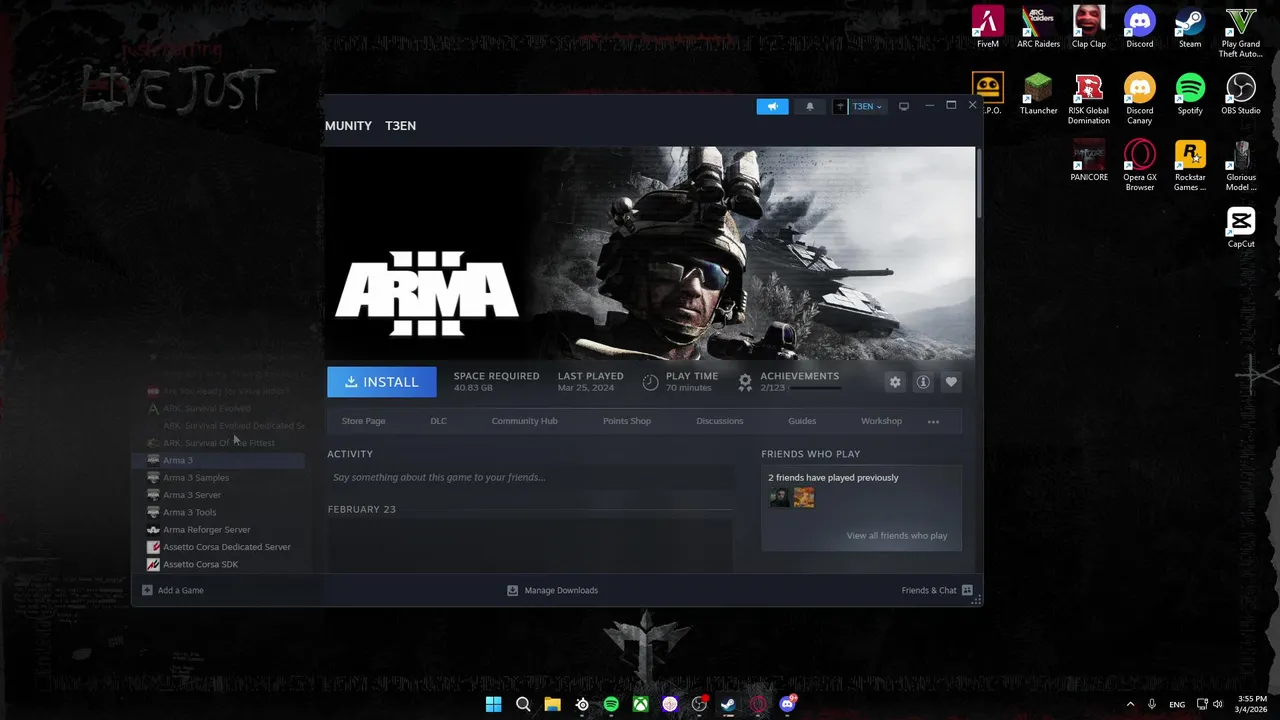This screenshot has width=1280, height=720.
Task: Open the Steam notifications bell
Action: pos(810,106)
